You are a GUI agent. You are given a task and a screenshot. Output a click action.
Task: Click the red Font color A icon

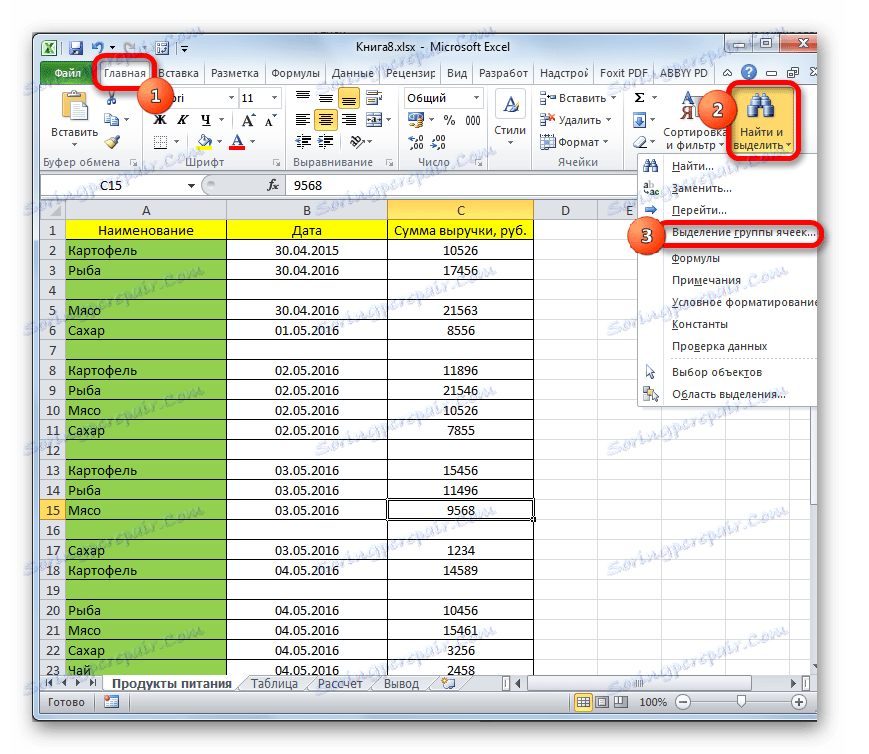click(x=237, y=142)
